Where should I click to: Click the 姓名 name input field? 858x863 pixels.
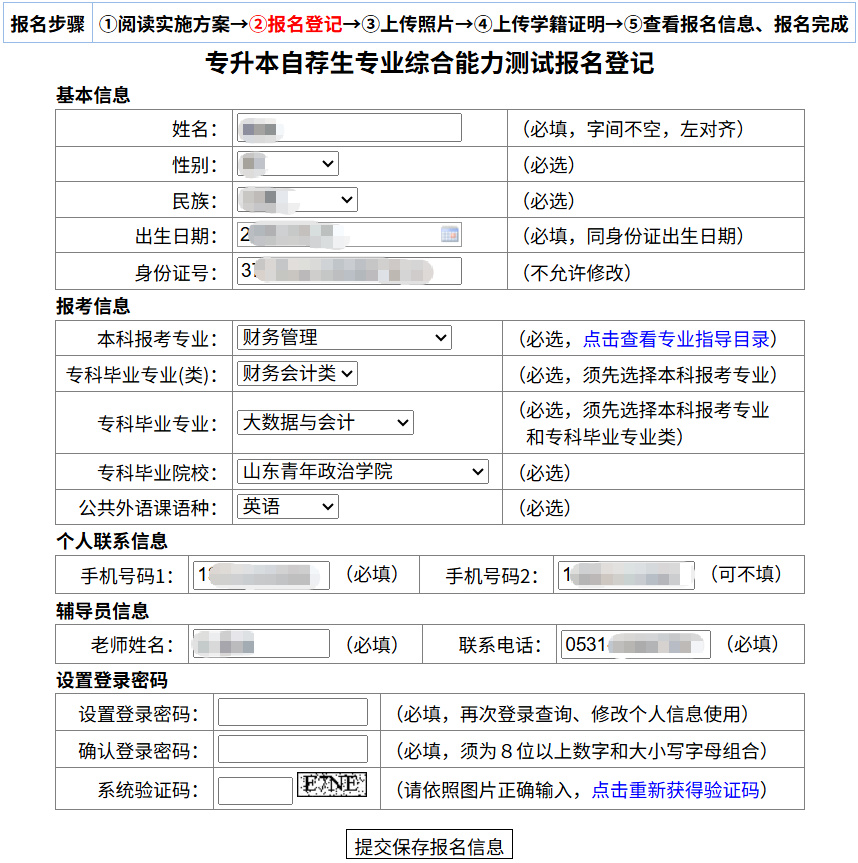(x=349, y=128)
